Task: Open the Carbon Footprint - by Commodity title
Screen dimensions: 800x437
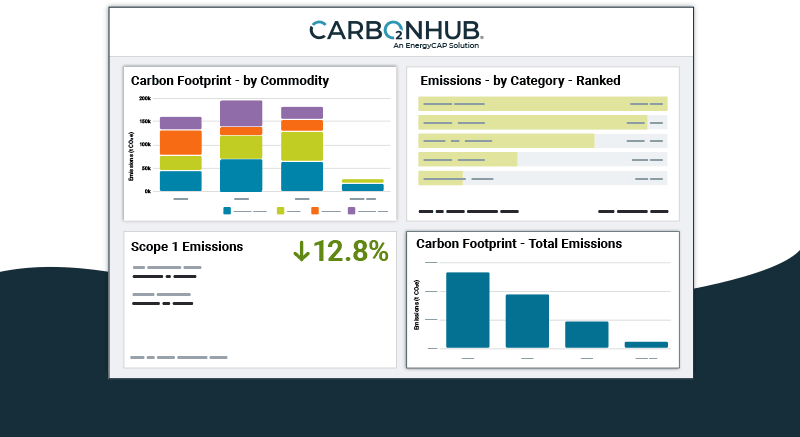Action: pos(230,81)
